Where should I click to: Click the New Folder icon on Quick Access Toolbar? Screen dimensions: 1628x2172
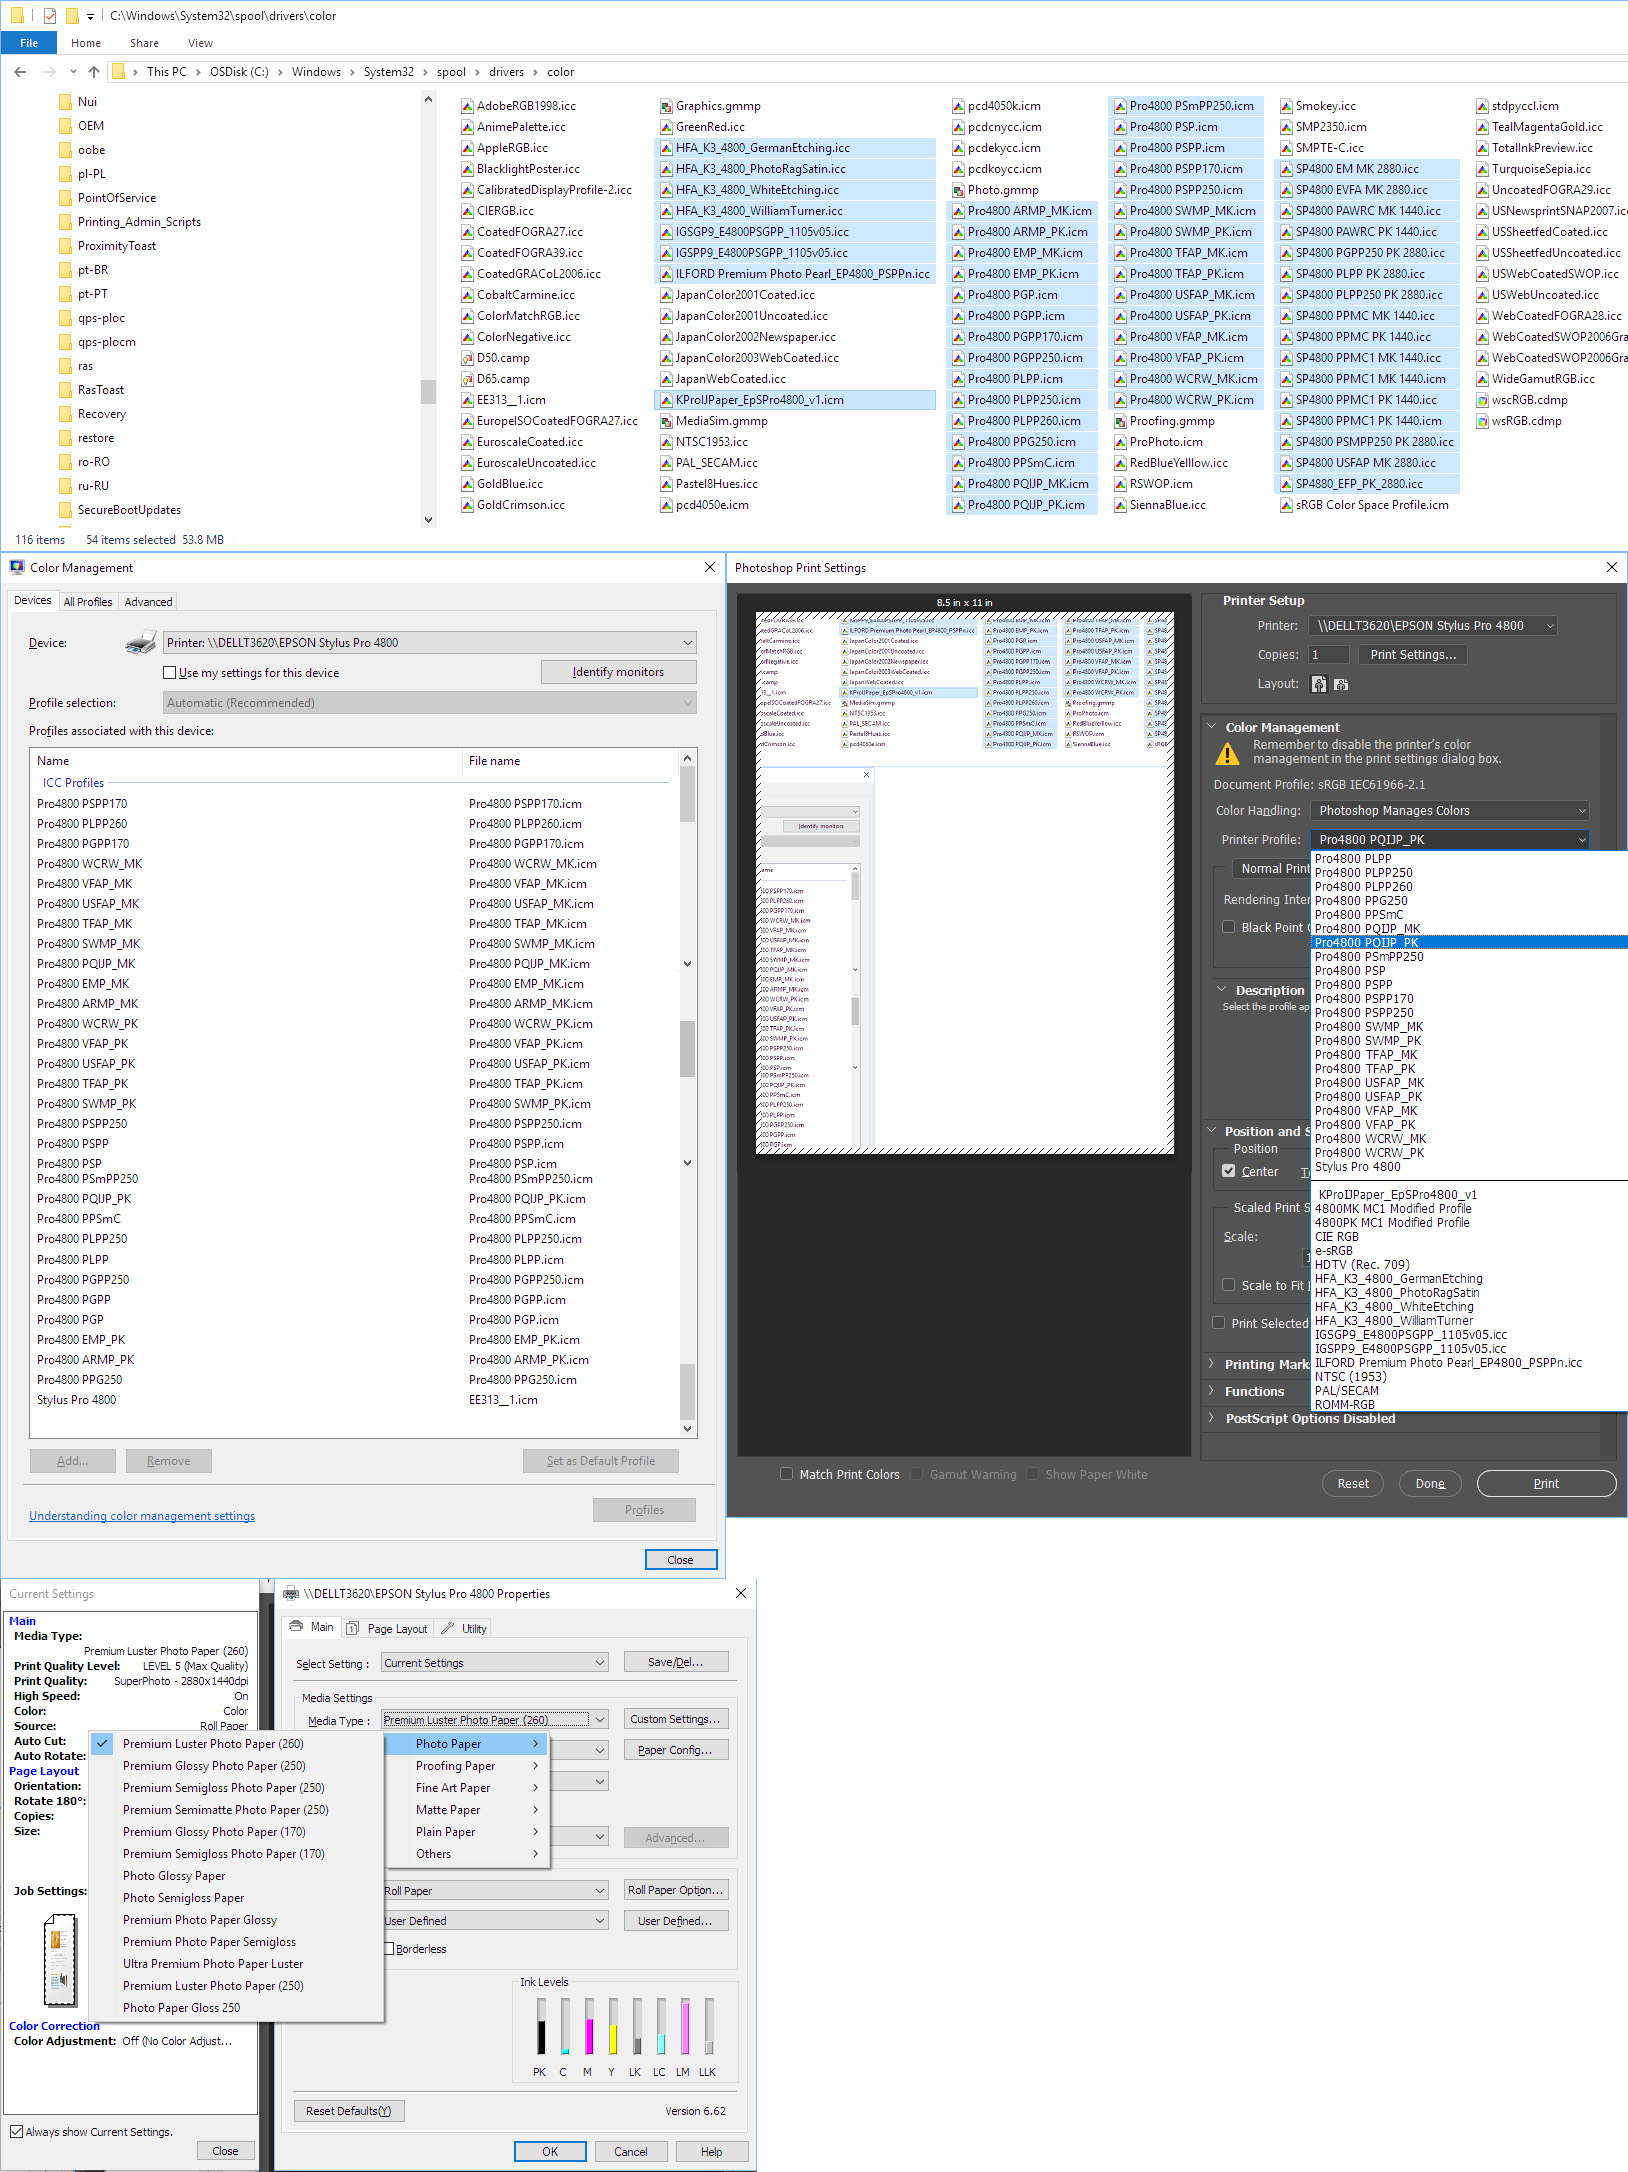[x=72, y=15]
